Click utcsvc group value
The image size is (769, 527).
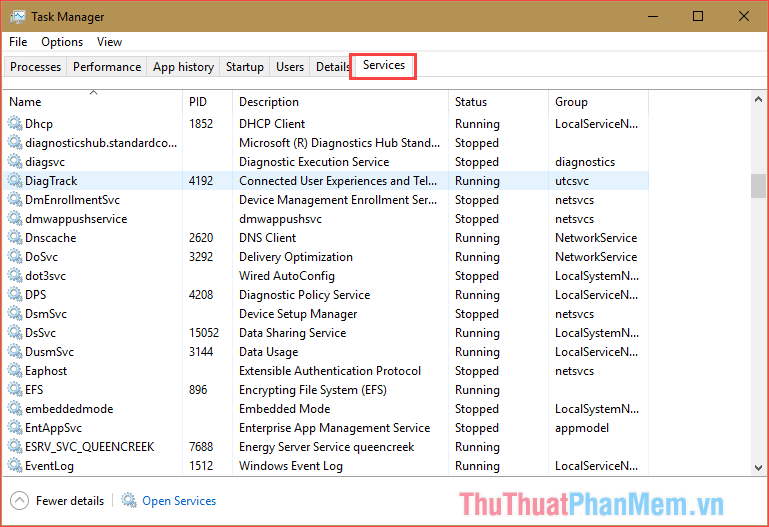(x=572, y=181)
